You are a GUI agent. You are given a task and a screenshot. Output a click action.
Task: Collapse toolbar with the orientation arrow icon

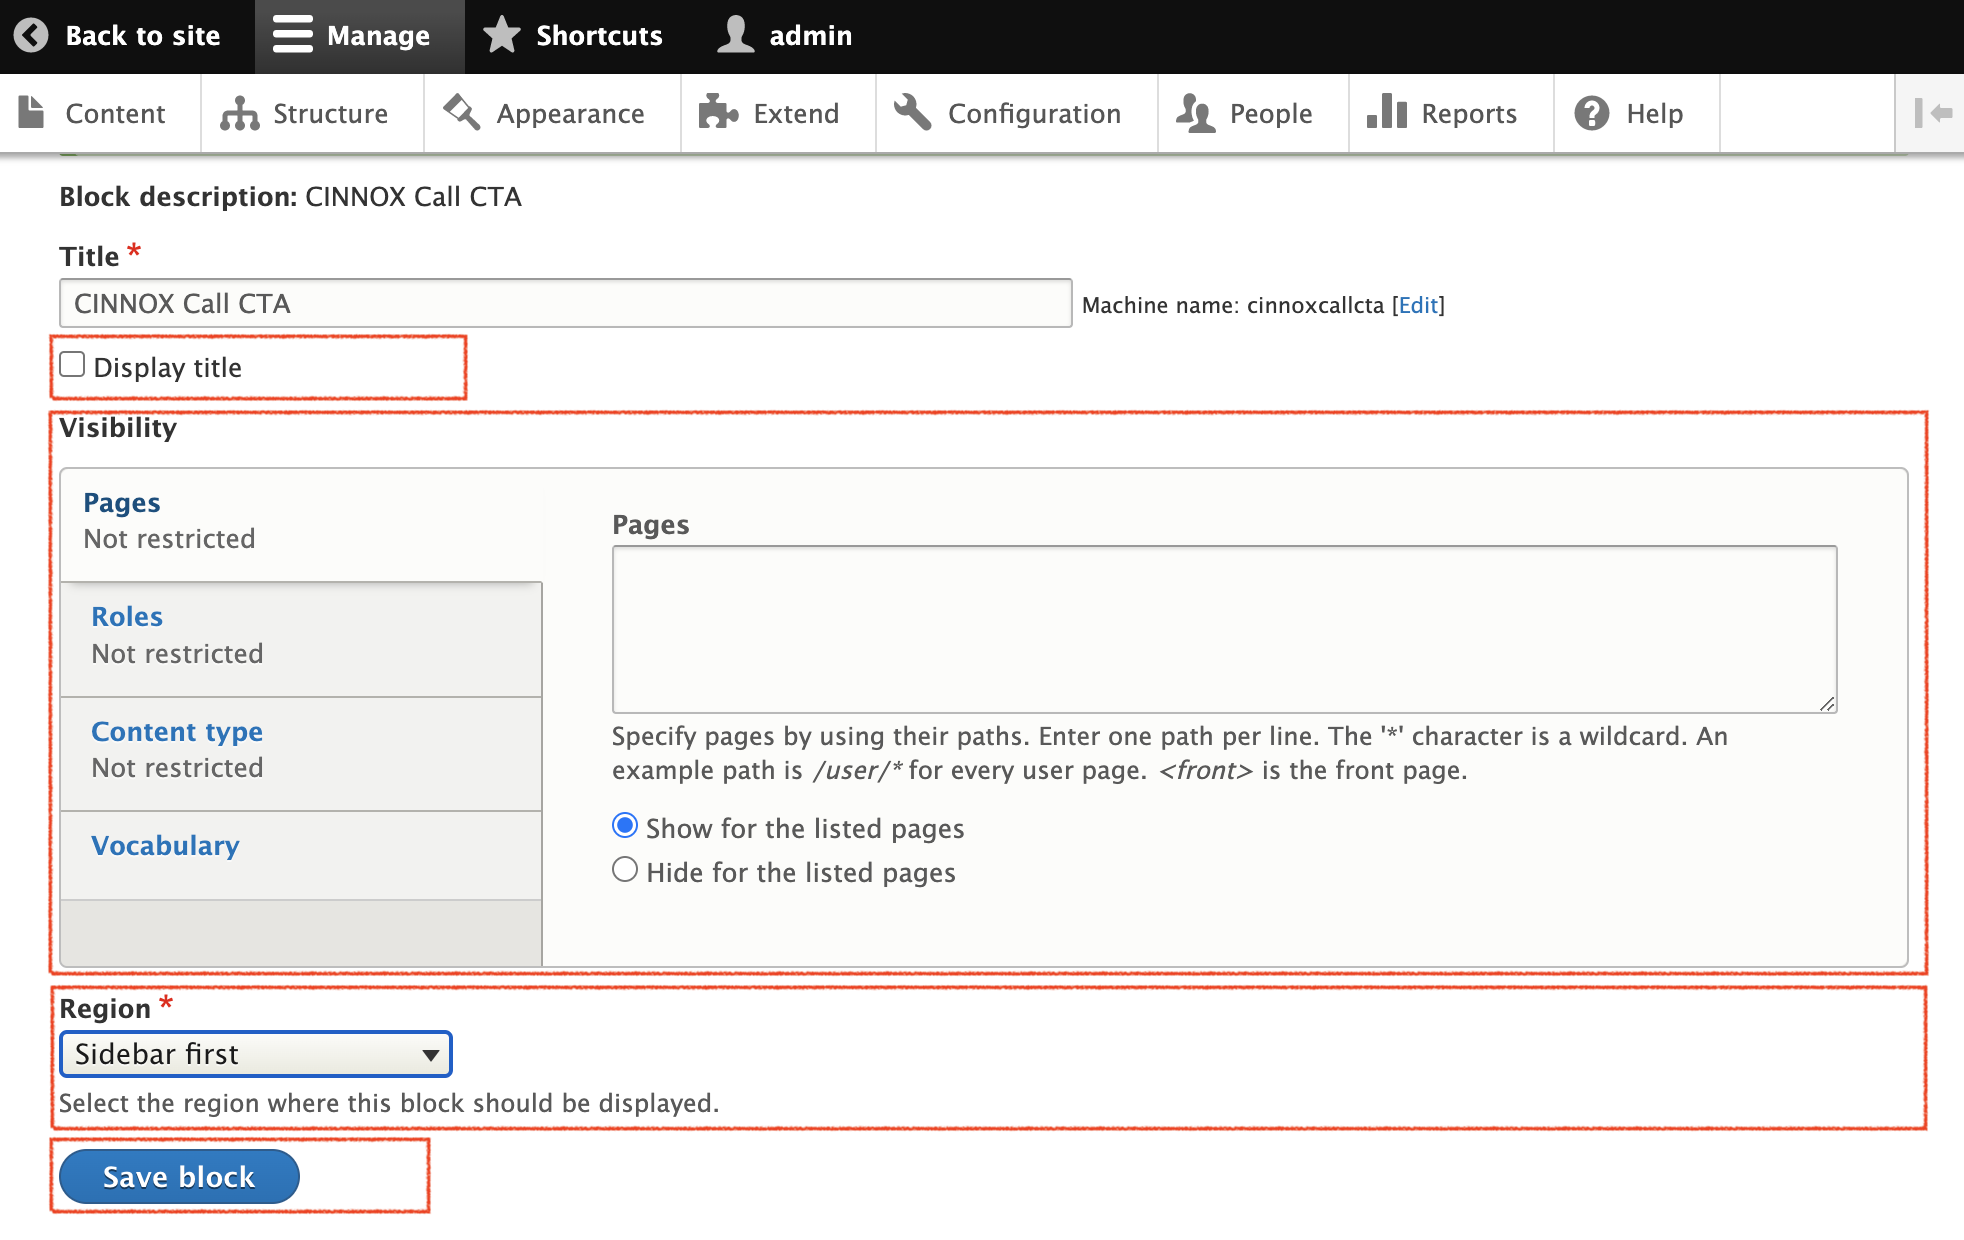tap(1932, 113)
